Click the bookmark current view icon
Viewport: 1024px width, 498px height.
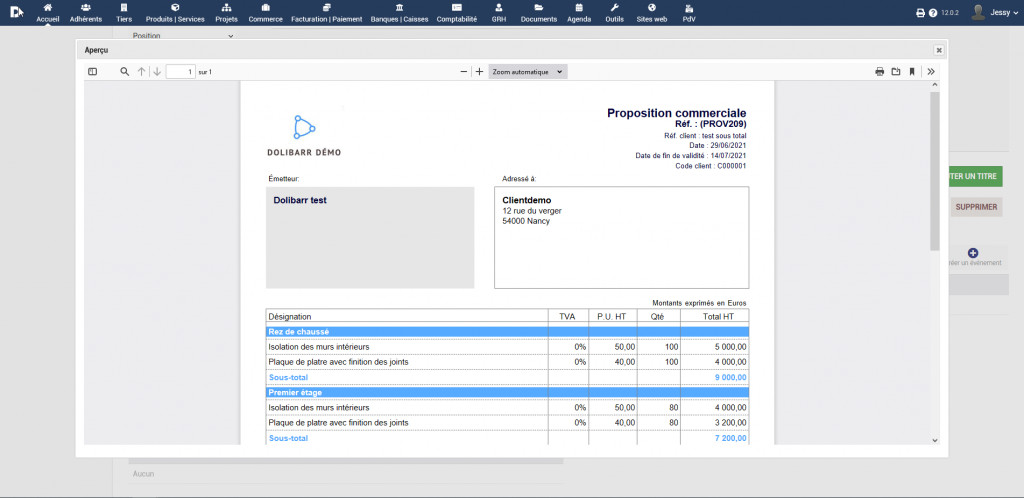[x=912, y=72]
